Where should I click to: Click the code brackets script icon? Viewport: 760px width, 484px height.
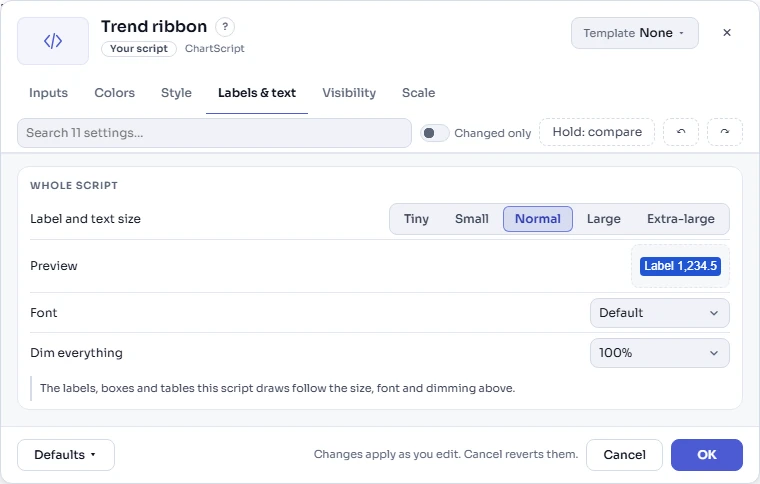53,41
